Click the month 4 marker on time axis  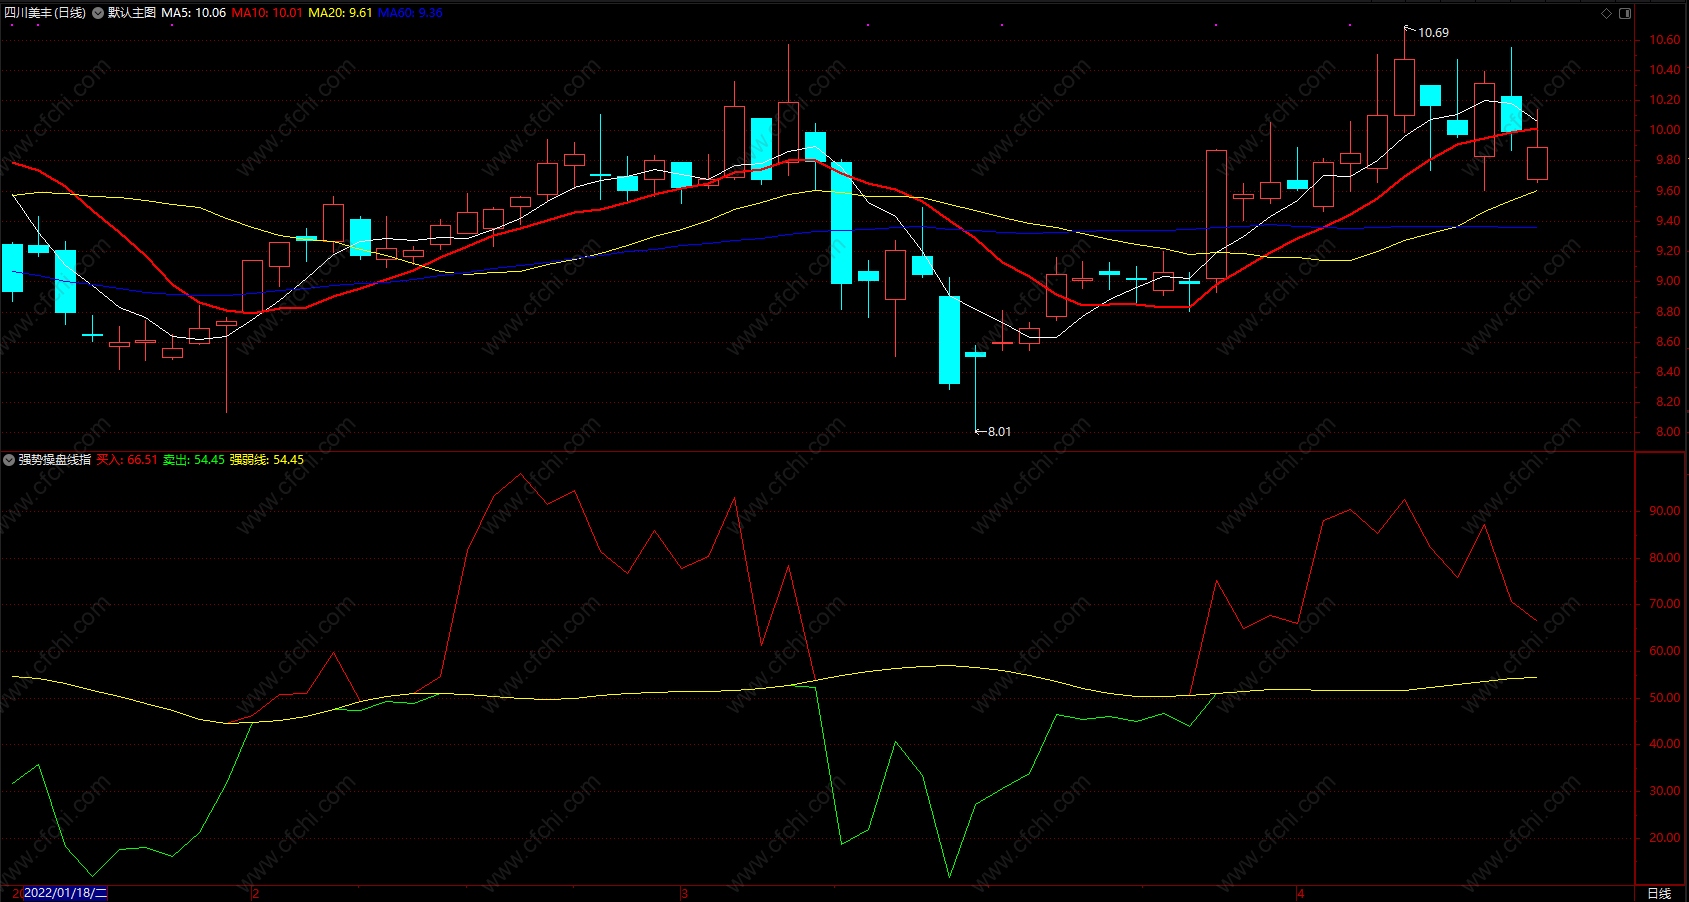[x=1300, y=893]
